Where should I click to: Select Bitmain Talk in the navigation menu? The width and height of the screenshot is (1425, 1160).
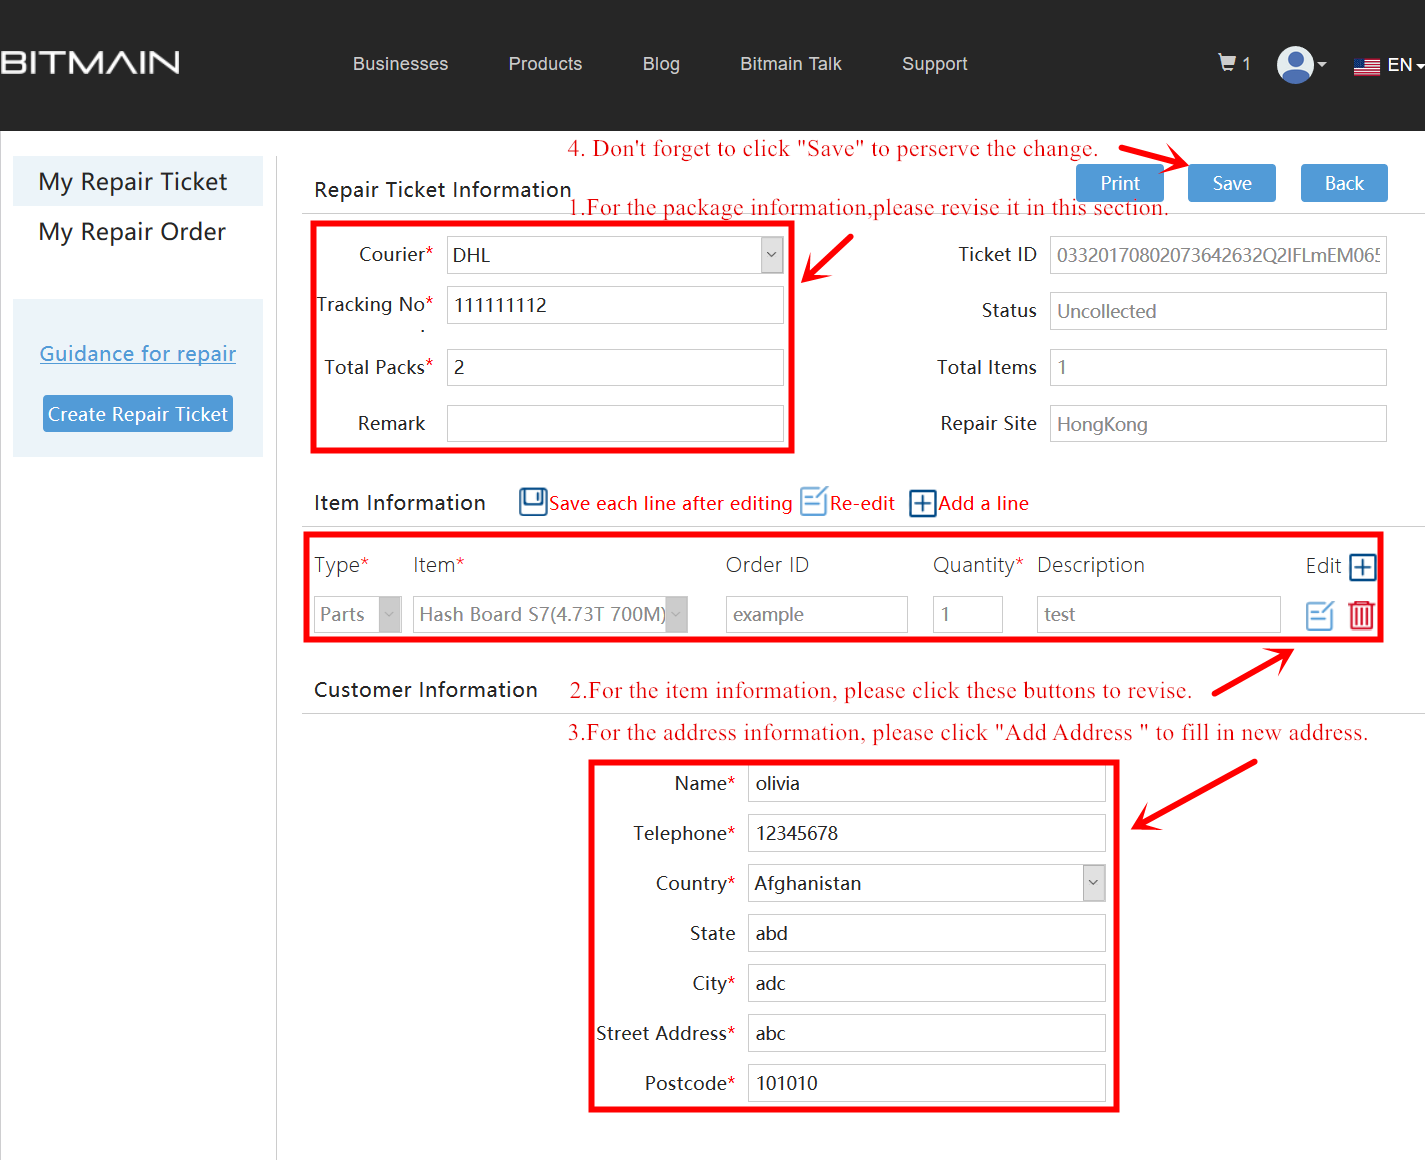790,64
